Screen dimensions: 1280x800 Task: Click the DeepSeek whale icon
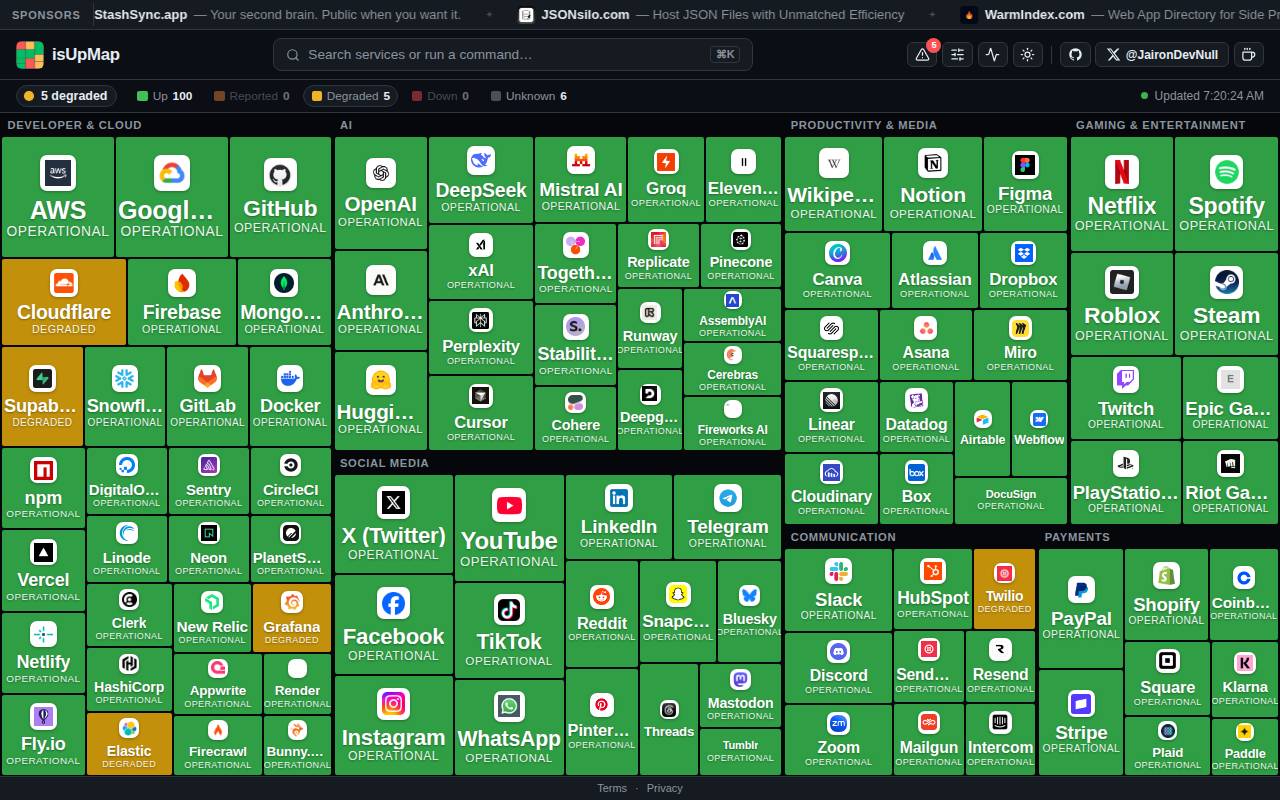481,160
